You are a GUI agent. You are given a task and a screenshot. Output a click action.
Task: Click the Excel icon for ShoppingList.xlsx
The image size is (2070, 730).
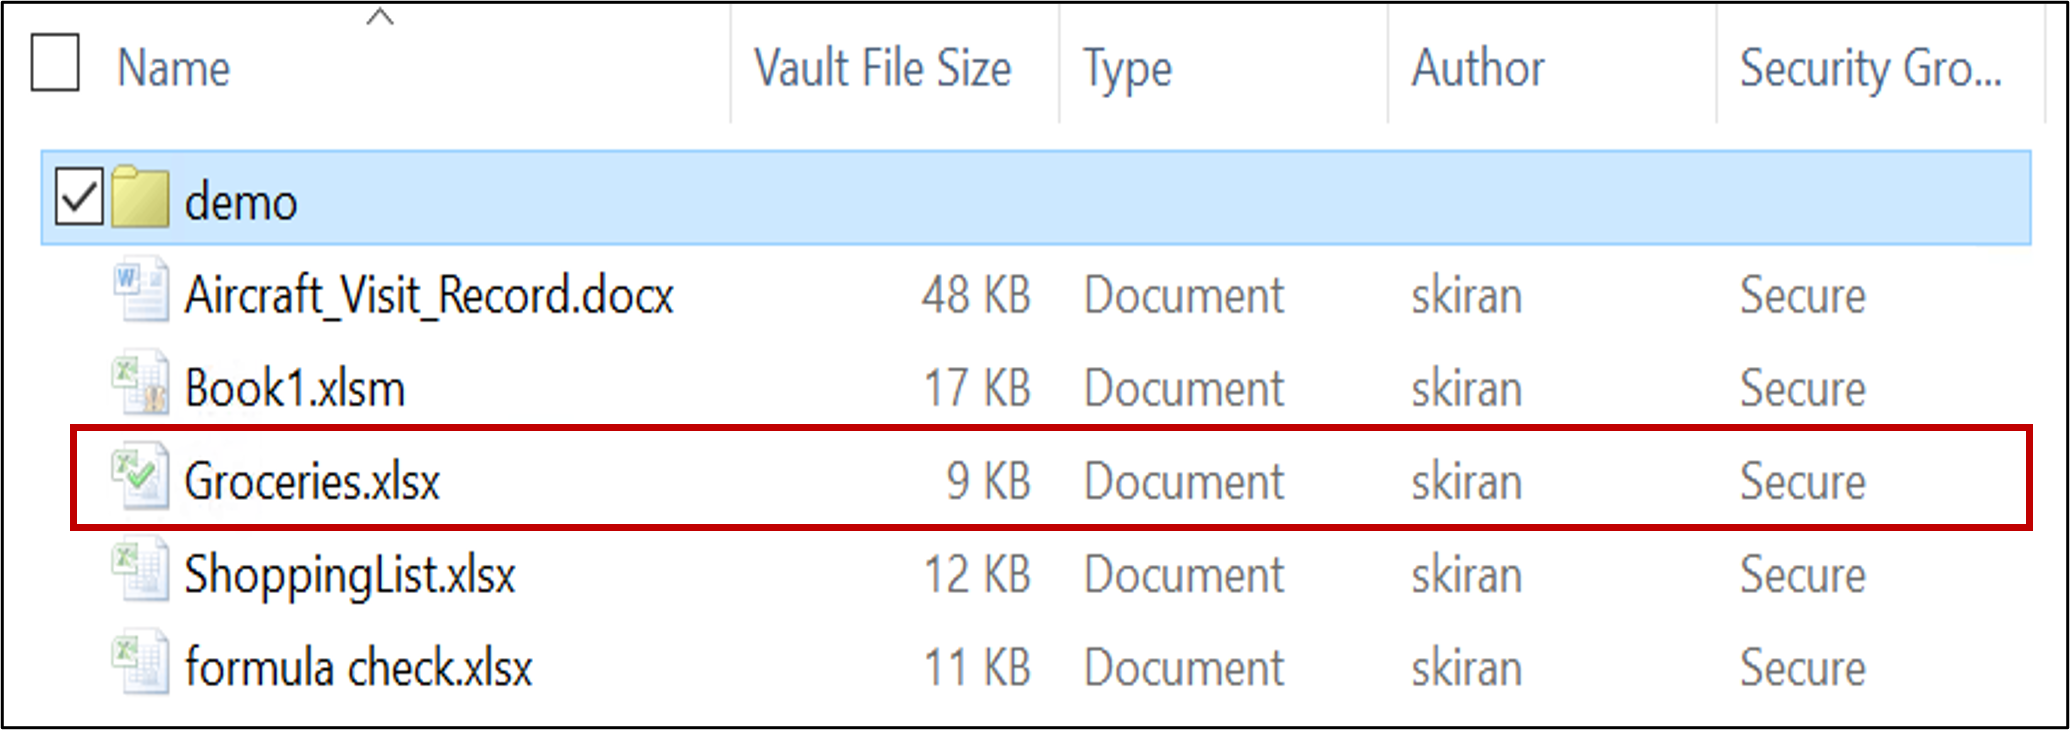pyautogui.click(x=140, y=571)
